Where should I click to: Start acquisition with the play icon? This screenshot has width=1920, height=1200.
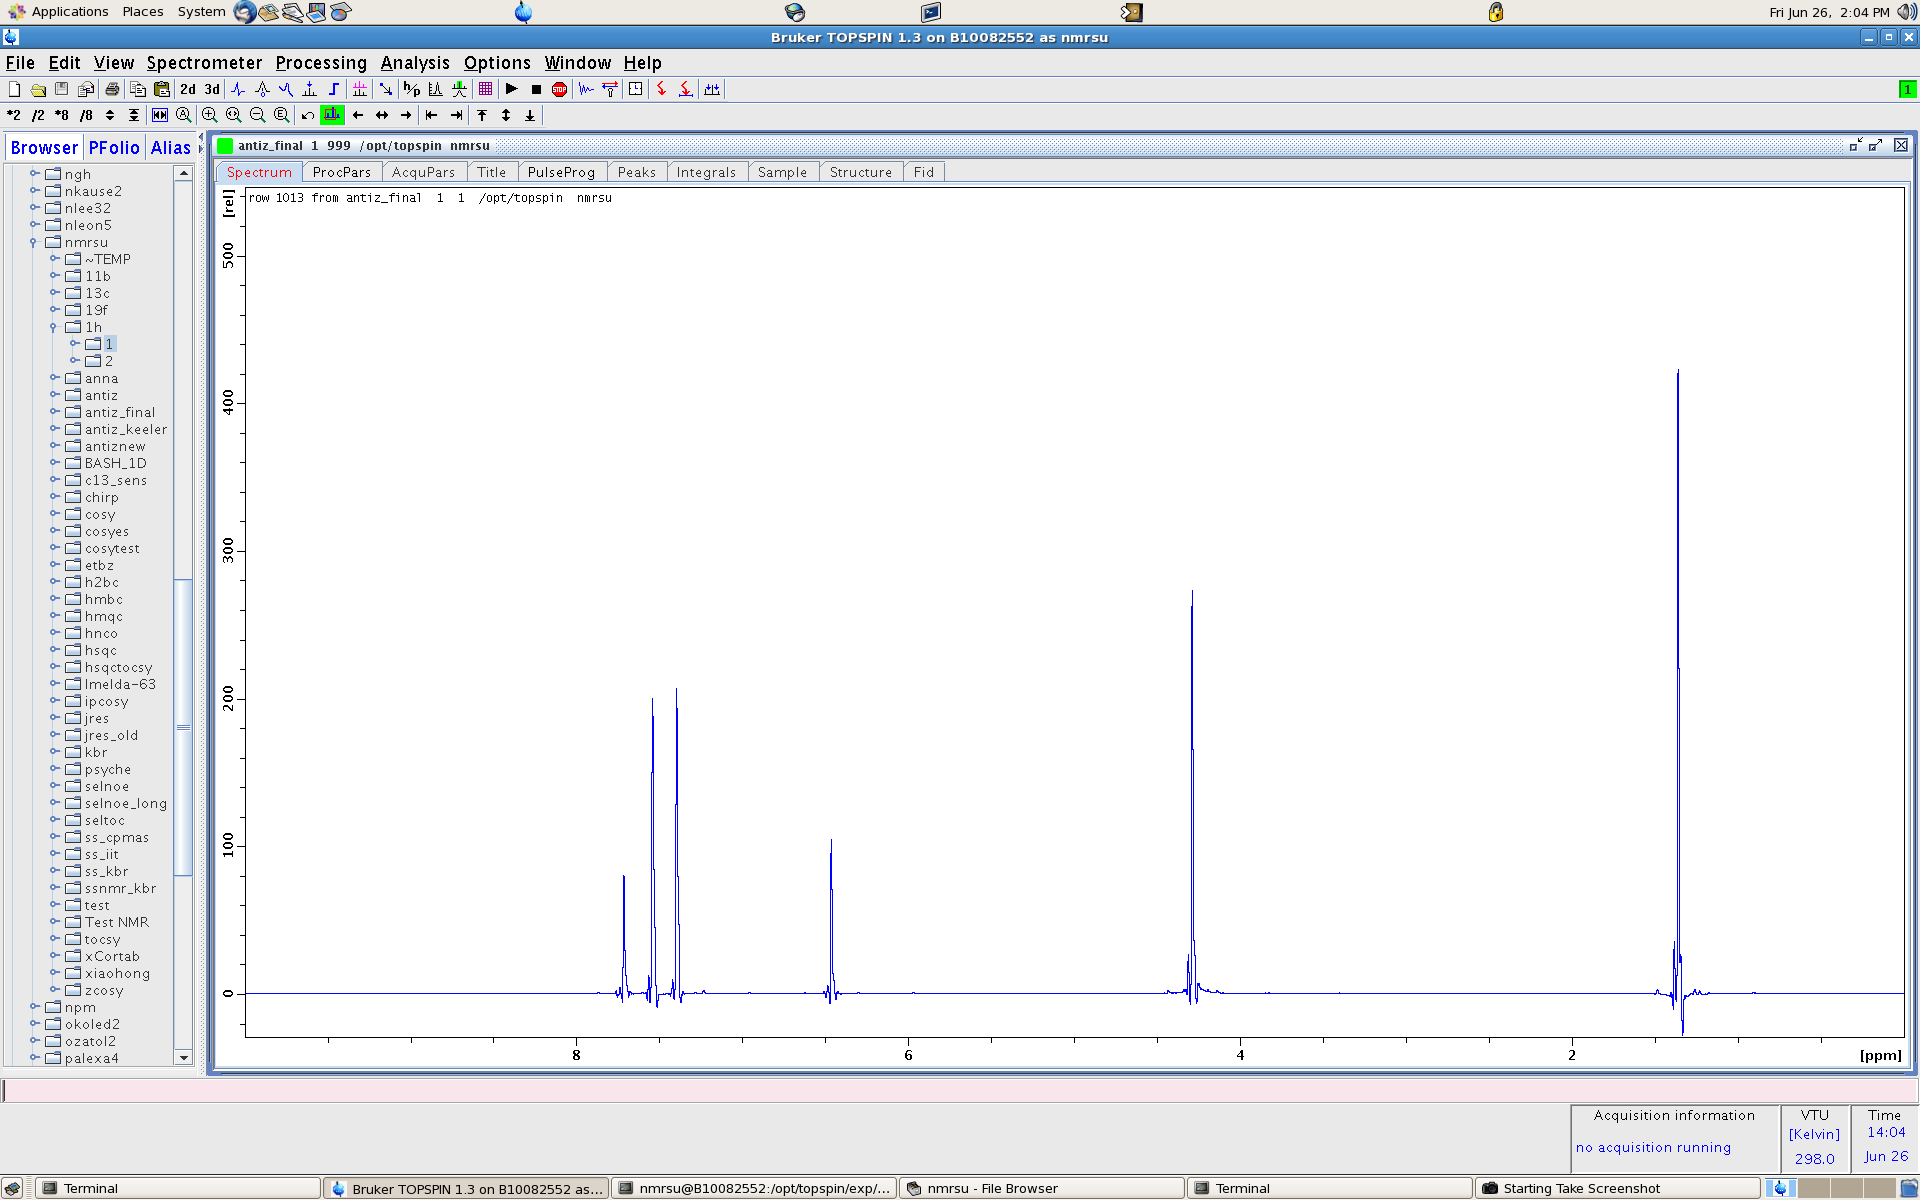coord(512,89)
